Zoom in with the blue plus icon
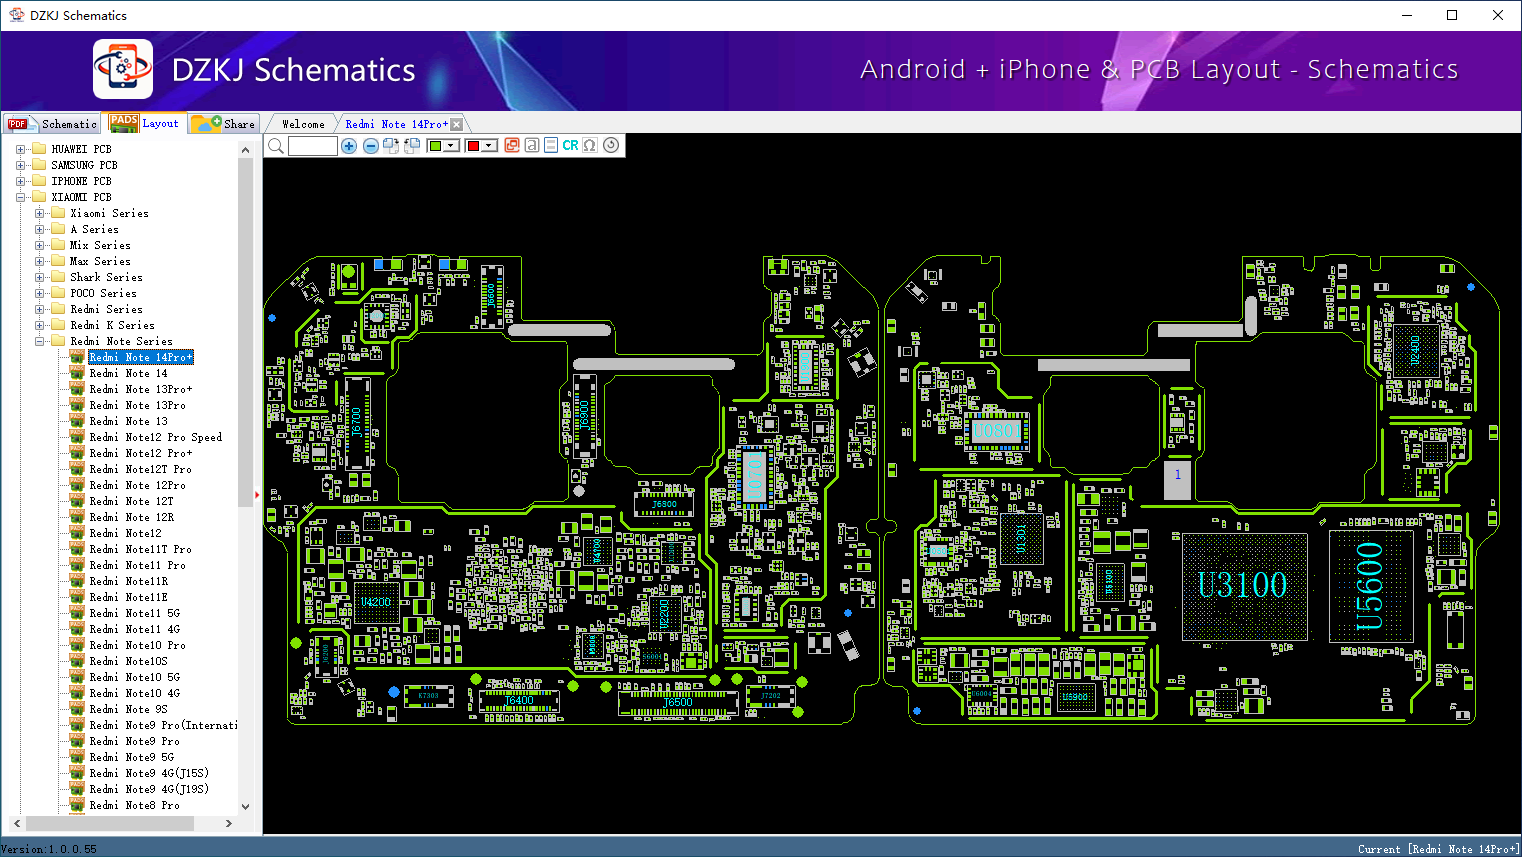The image size is (1522, 857). (x=349, y=146)
